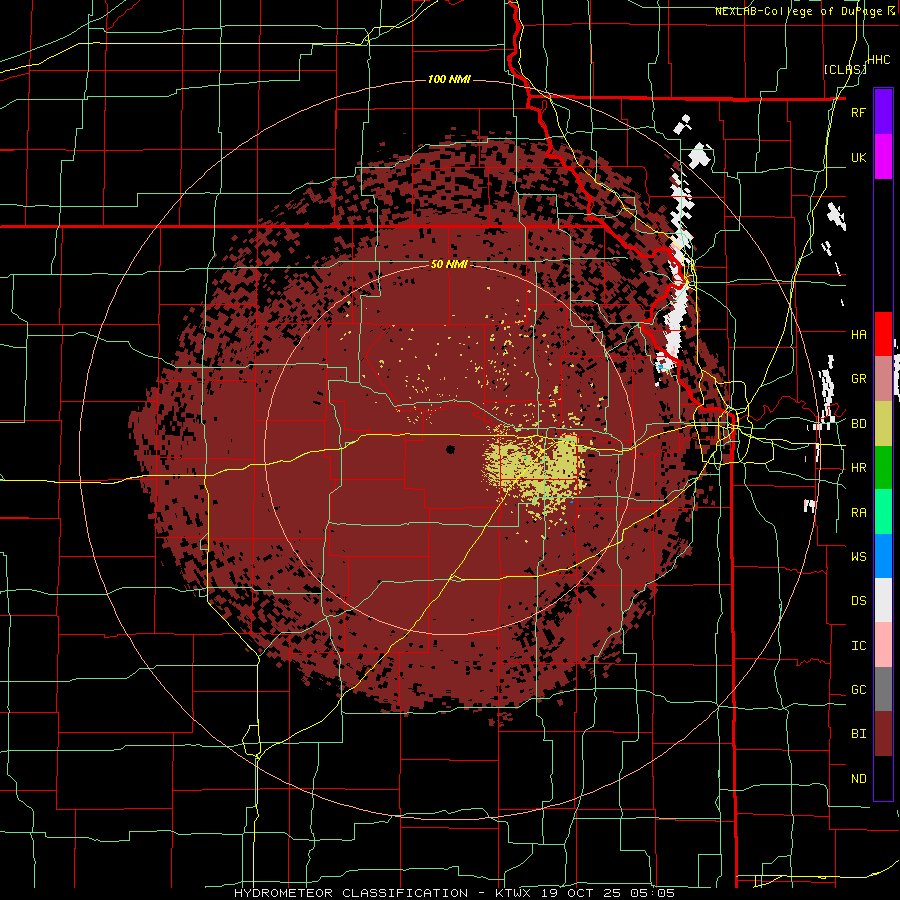This screenshot has width=900, height=900.
Task: Click the ND legend label
Action: click(x=858, y=779)
